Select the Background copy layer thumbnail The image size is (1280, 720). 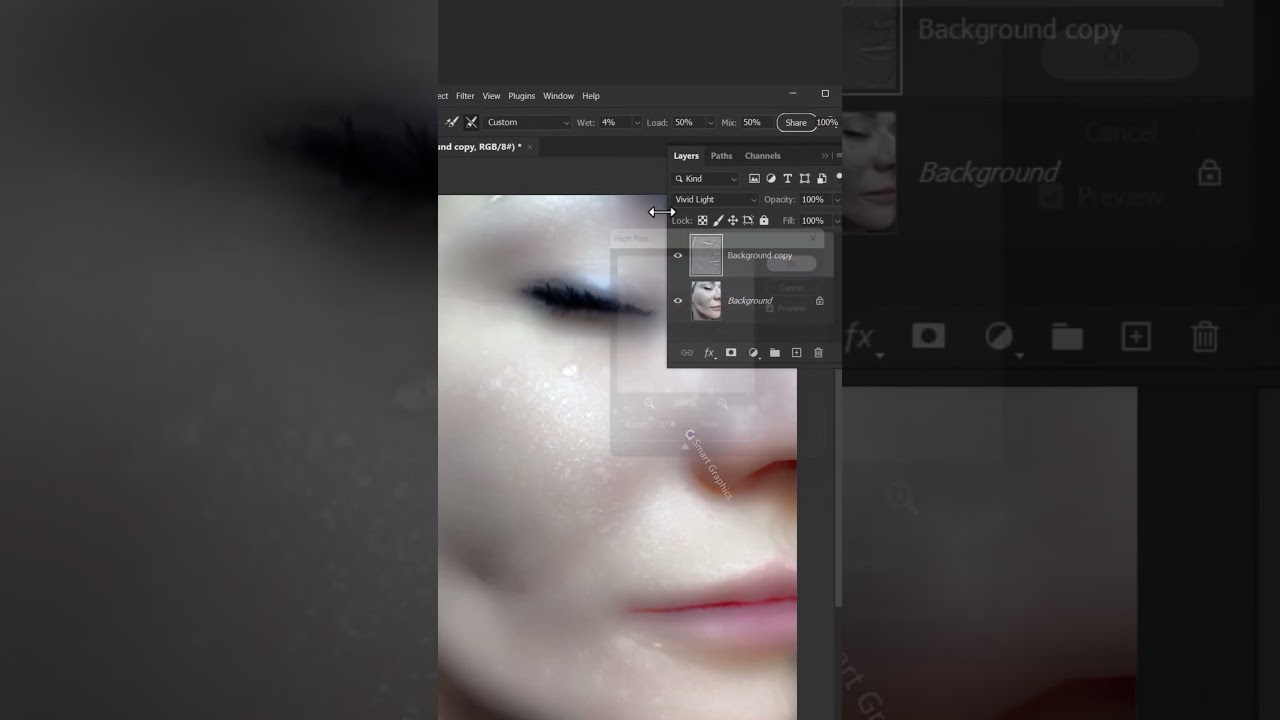(706, 256)
